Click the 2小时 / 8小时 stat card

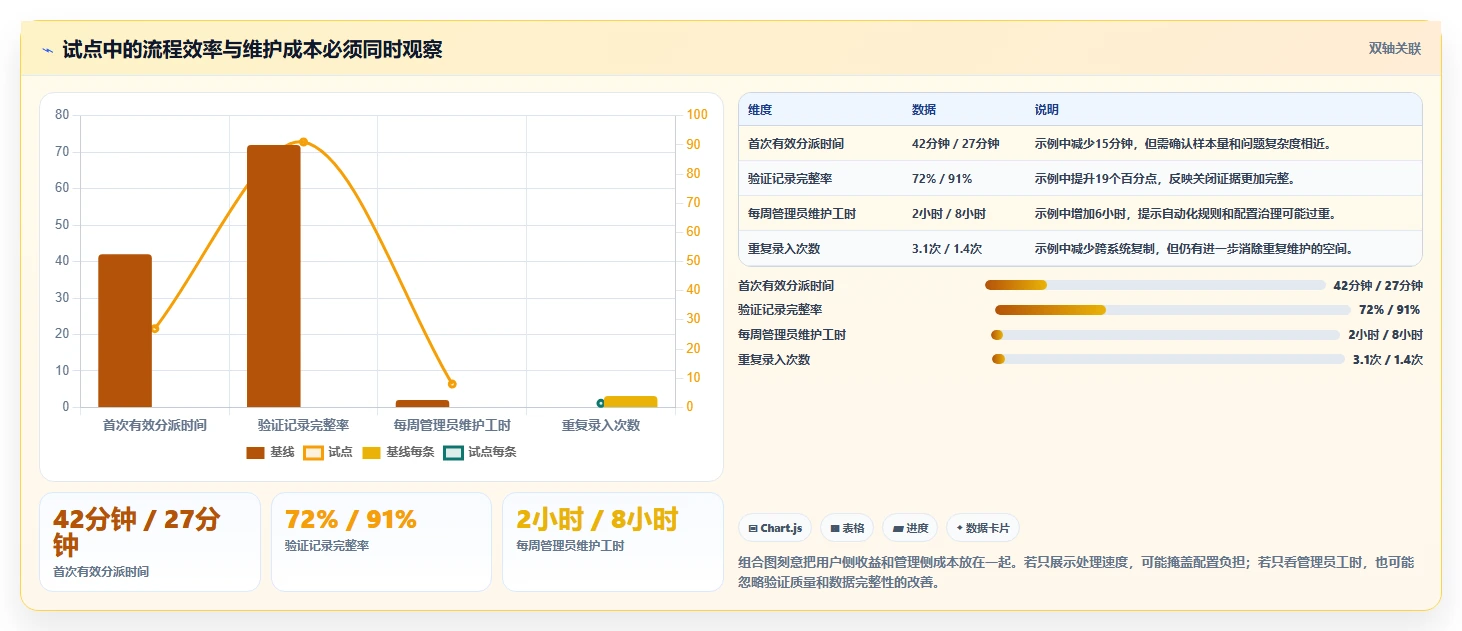(613, 542)
